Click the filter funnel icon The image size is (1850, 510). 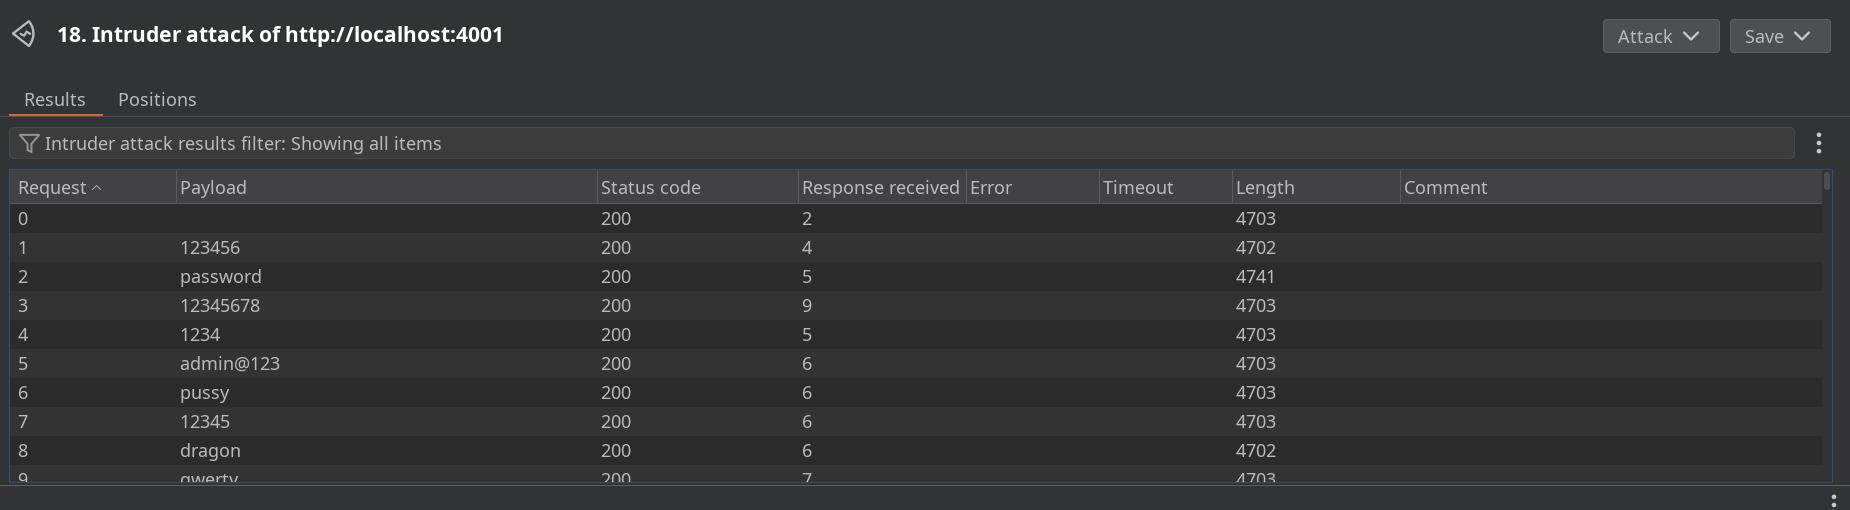pos(29,144)
